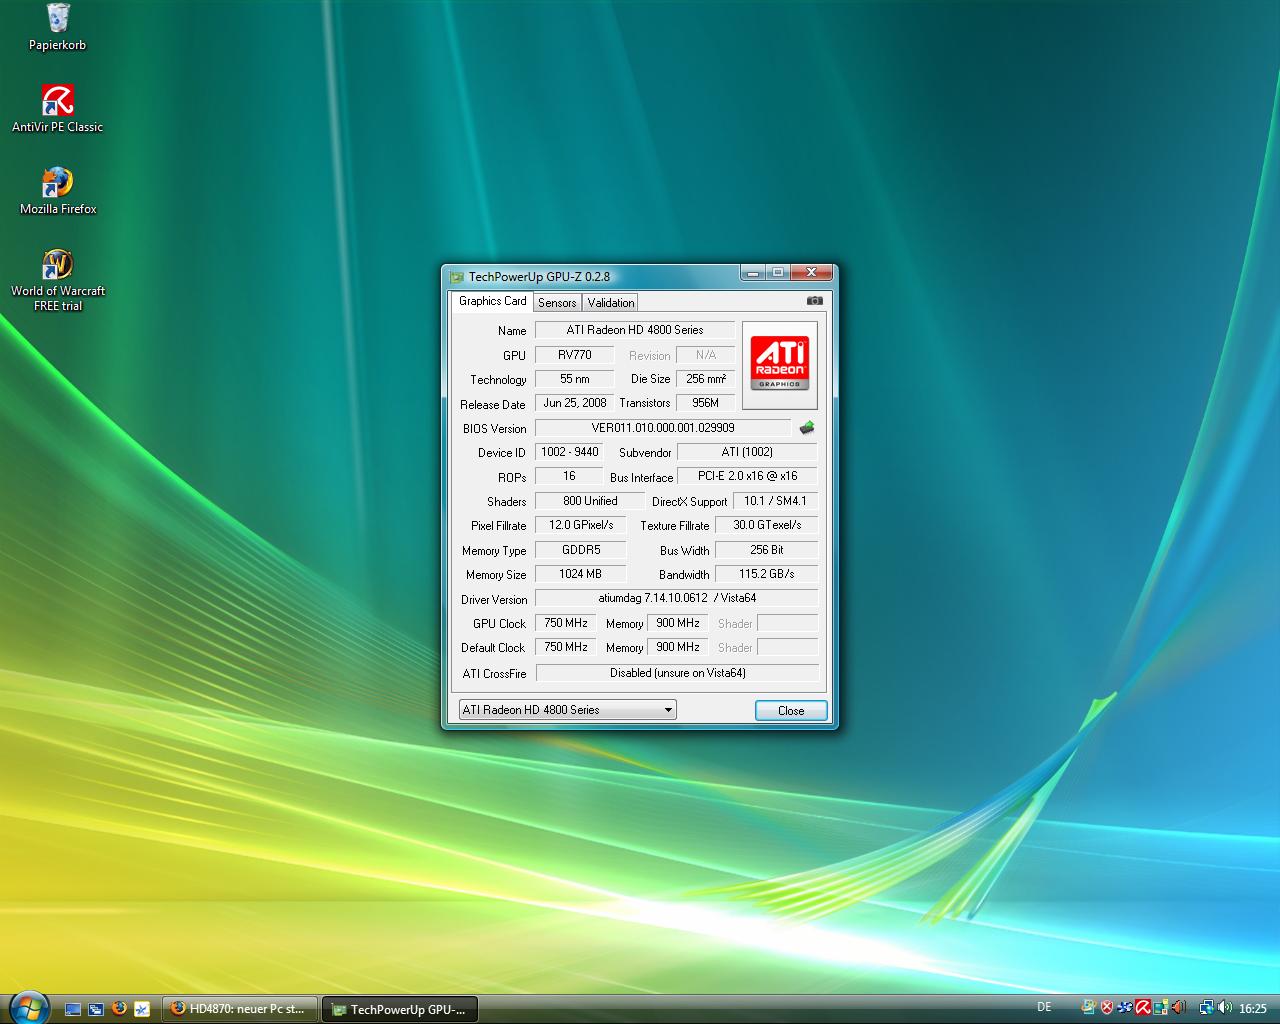Click the first tray icon left of the security shield
Image resolution: width=1280 pixels, height=1024 pixels.
point(1089,1007)
